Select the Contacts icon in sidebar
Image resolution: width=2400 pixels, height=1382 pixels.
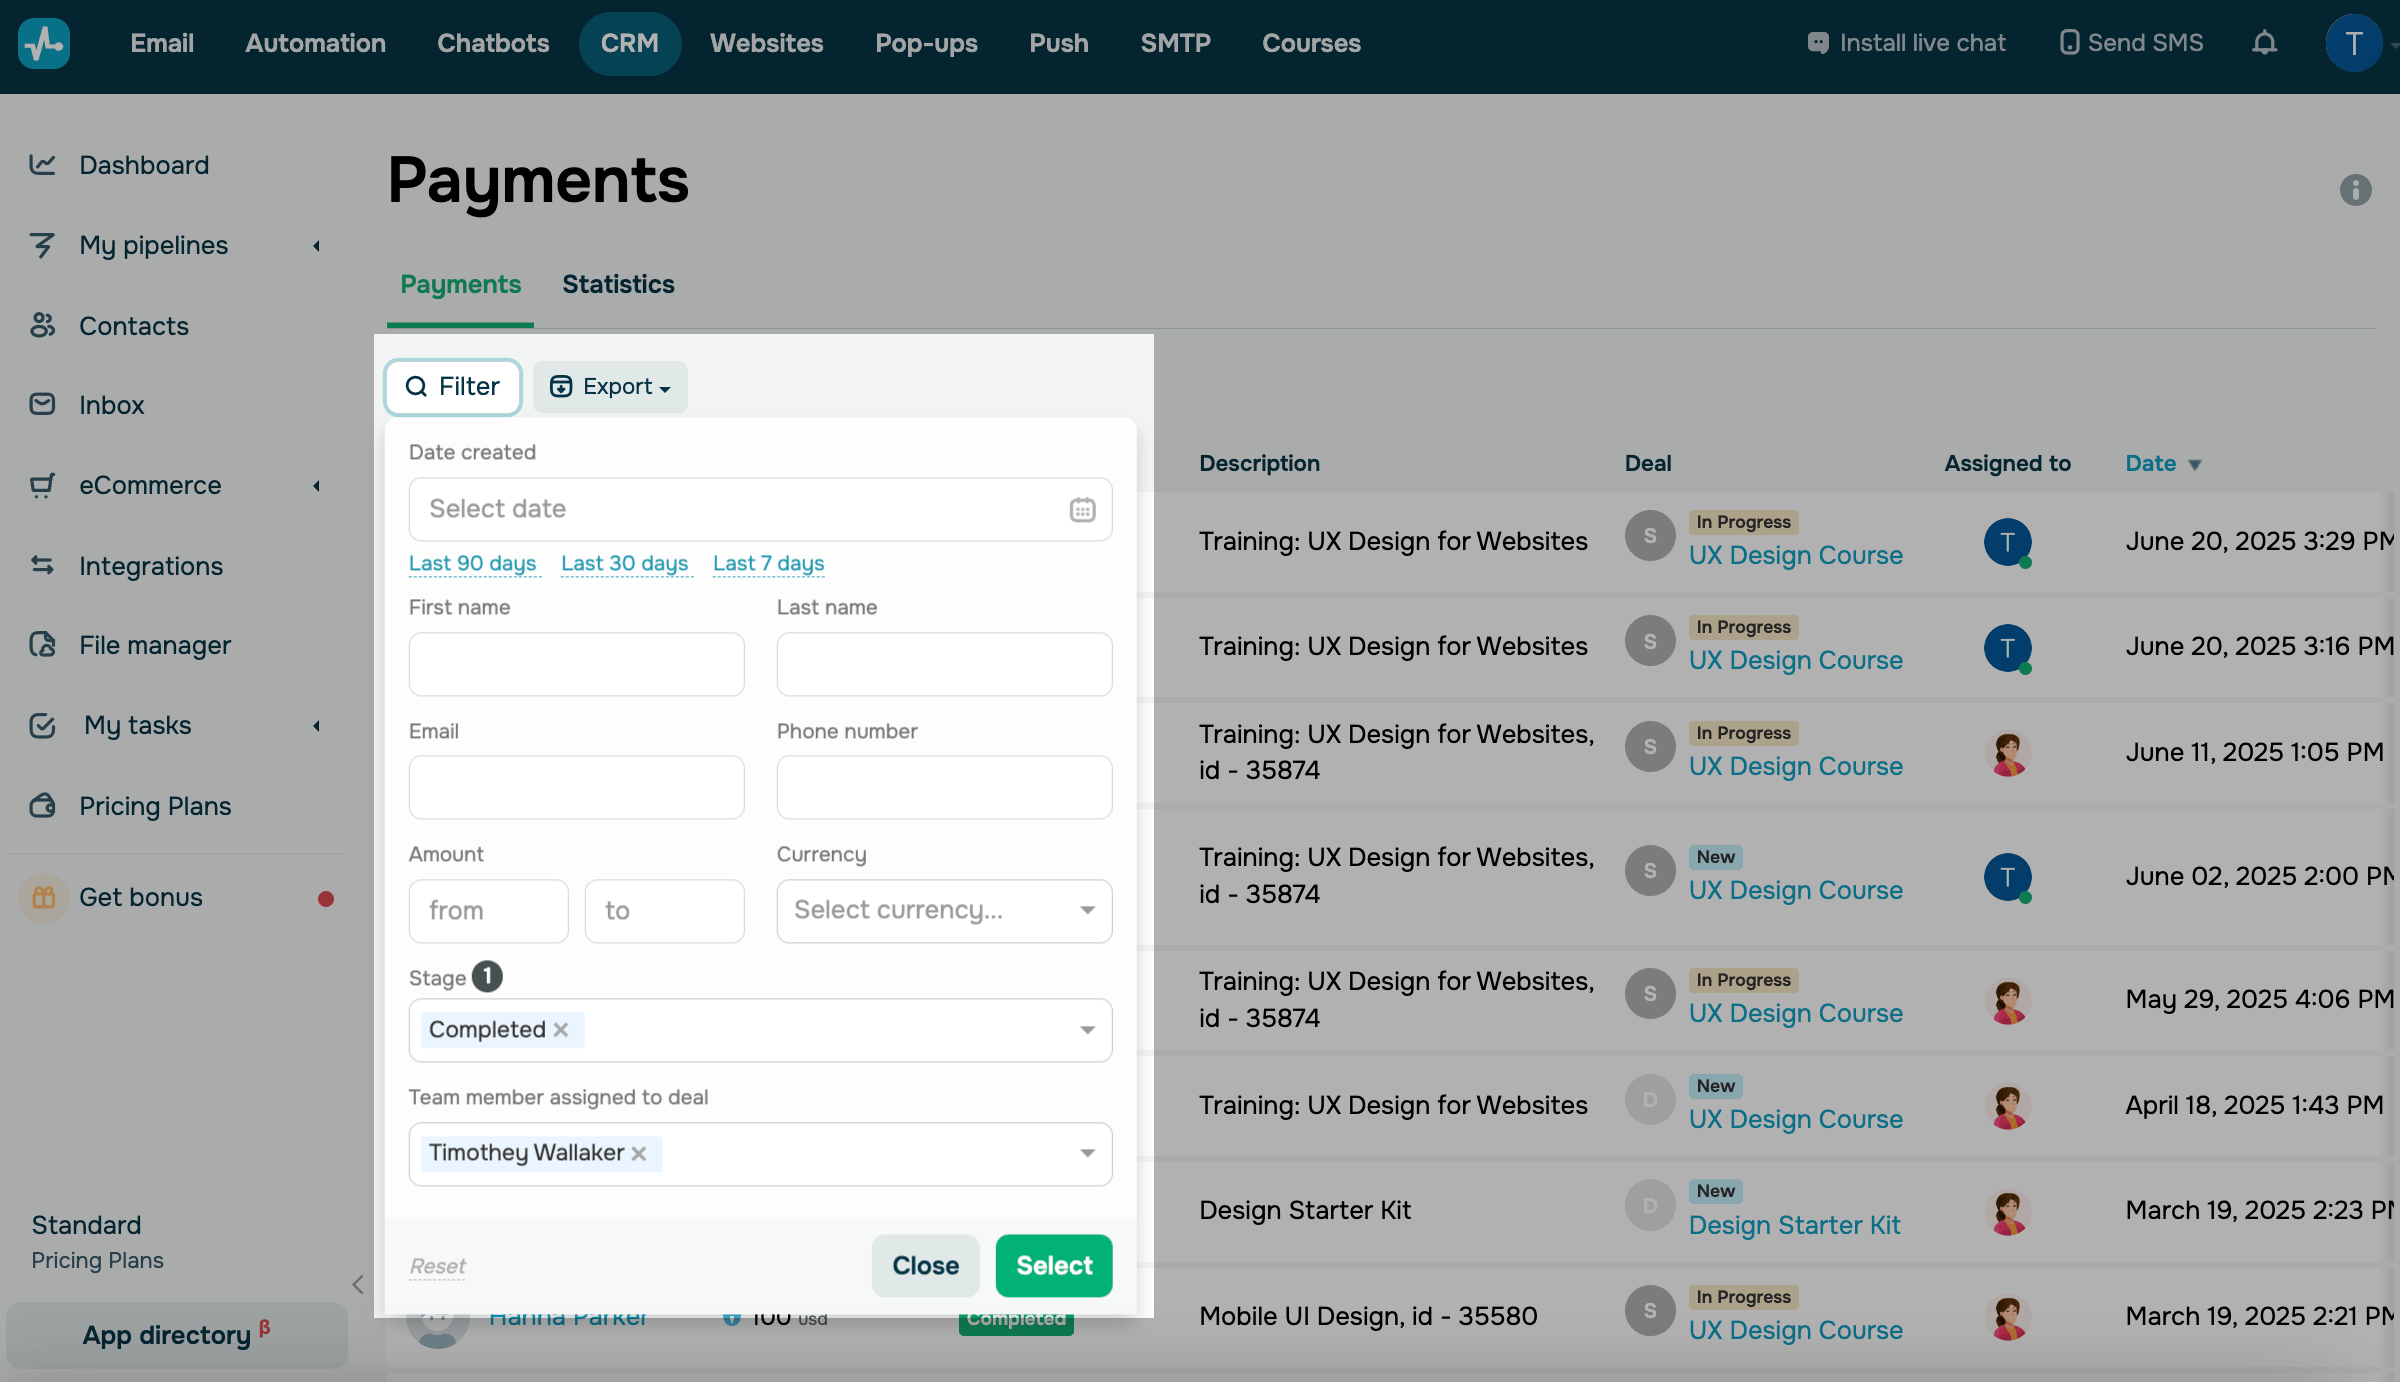(43, 326)
